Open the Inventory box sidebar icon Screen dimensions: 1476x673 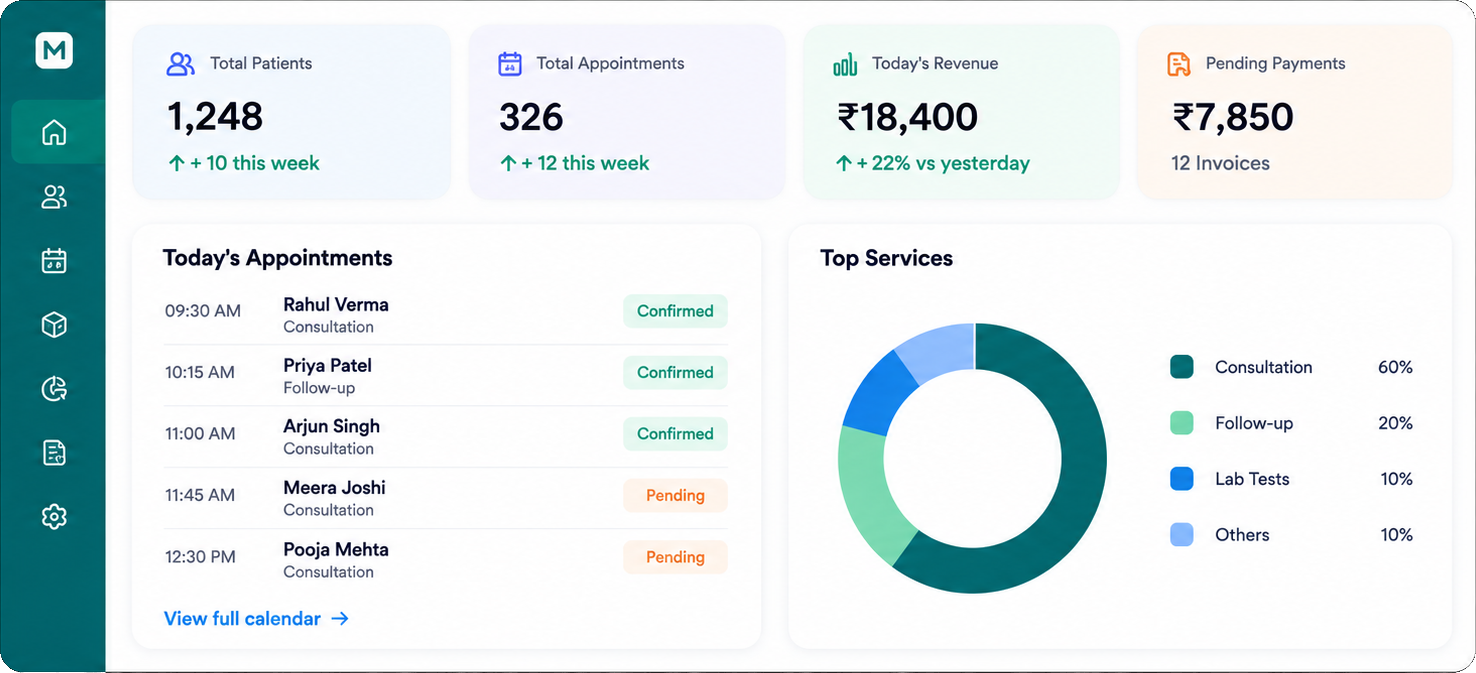tap(54, 325)
